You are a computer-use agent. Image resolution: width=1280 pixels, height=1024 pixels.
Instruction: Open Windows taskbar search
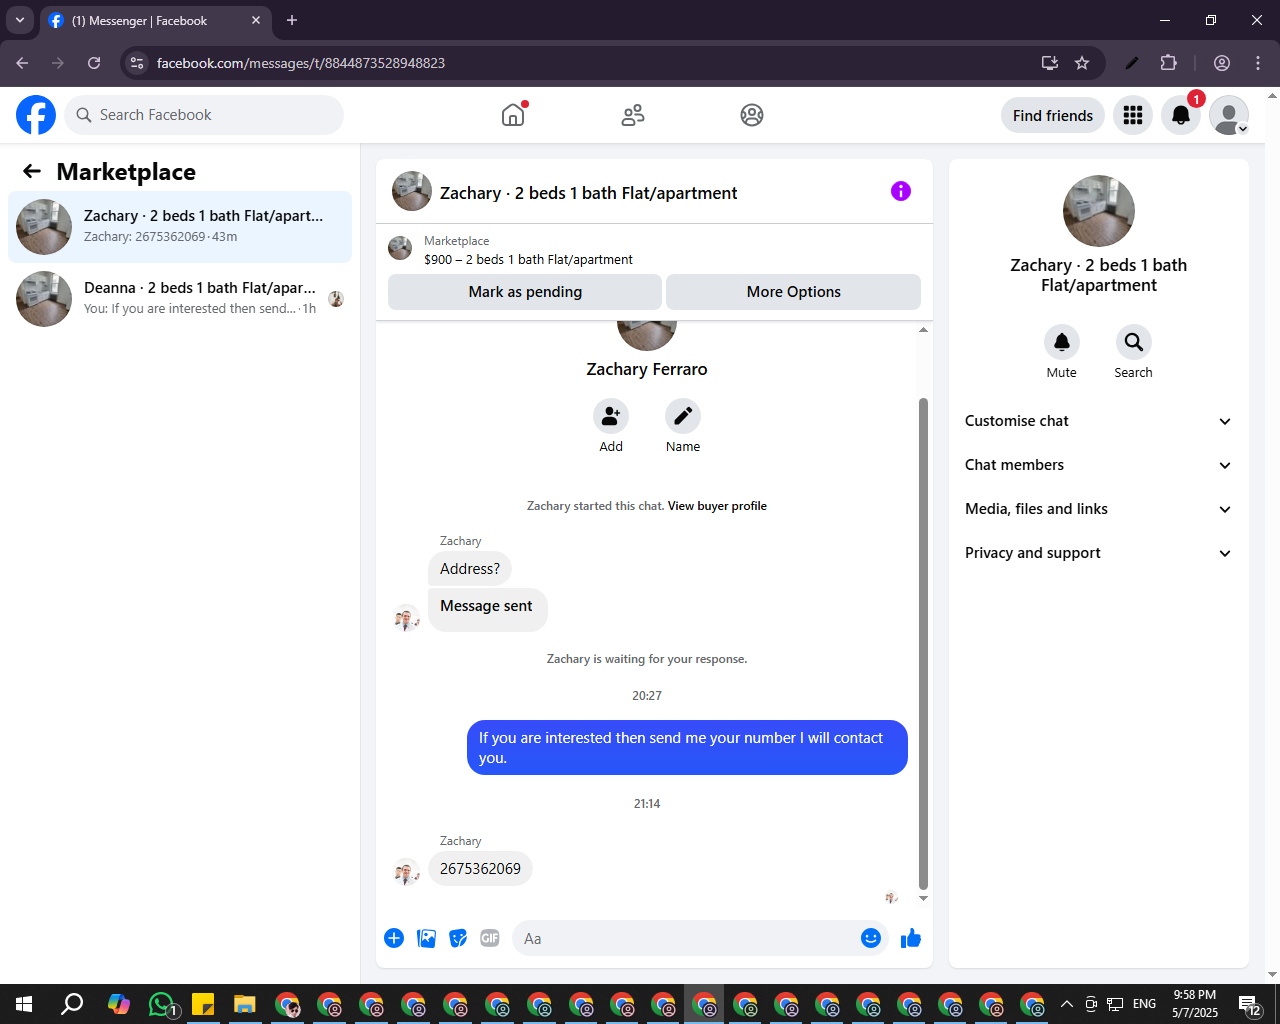point(72,1004)
